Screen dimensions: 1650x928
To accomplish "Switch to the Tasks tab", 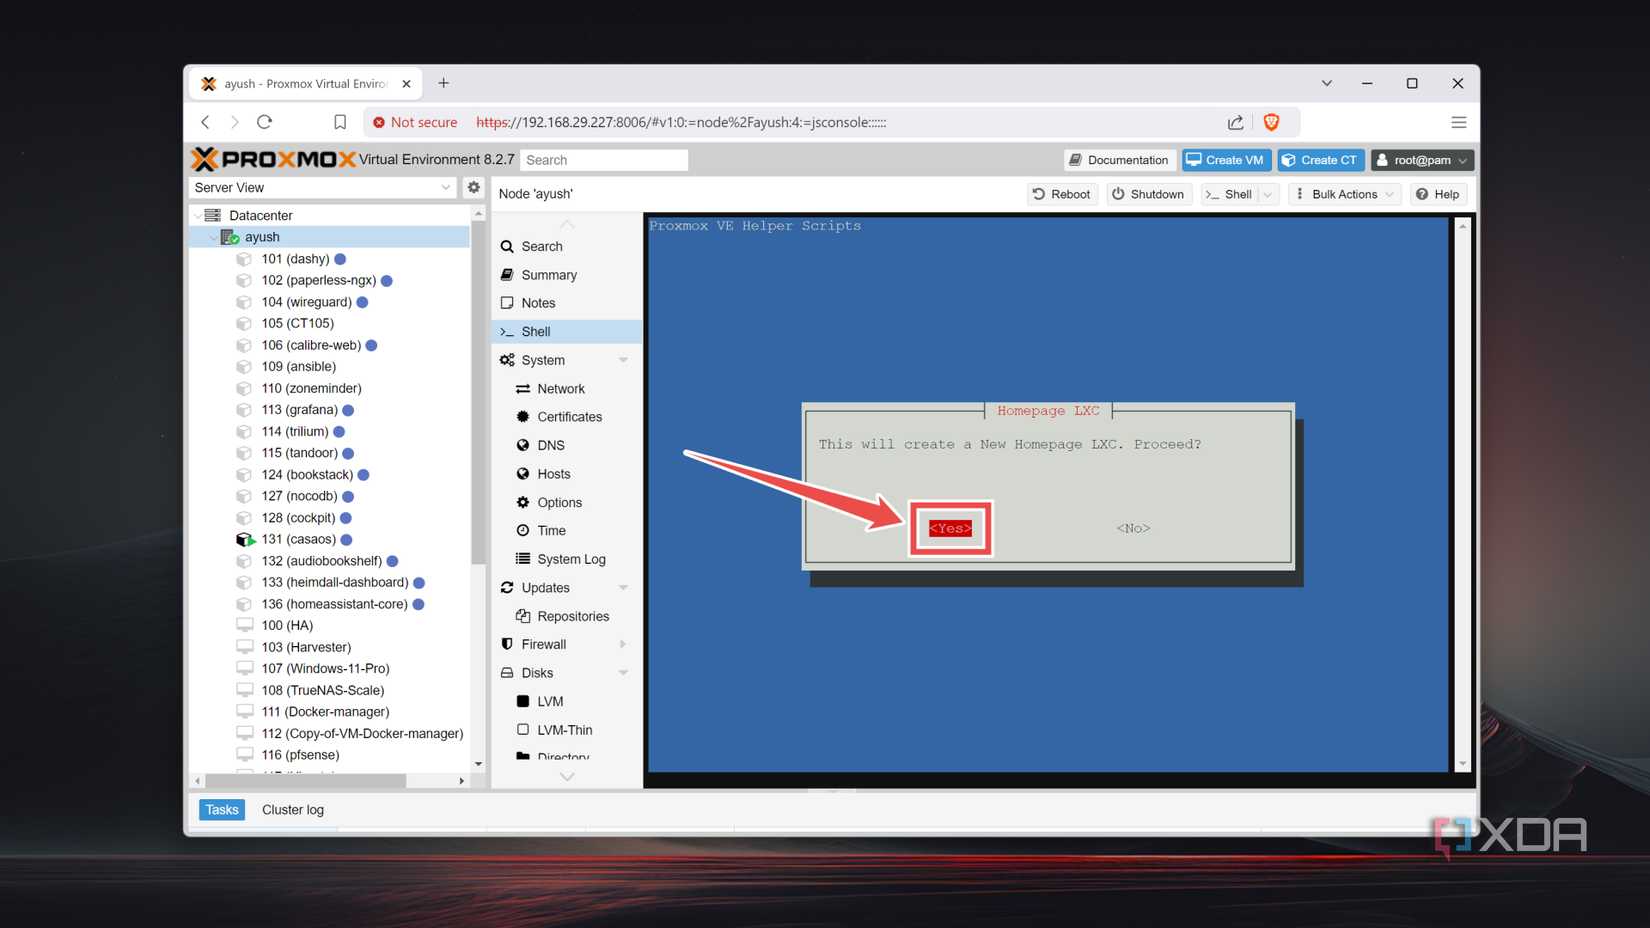I will (x=222, y=810).
